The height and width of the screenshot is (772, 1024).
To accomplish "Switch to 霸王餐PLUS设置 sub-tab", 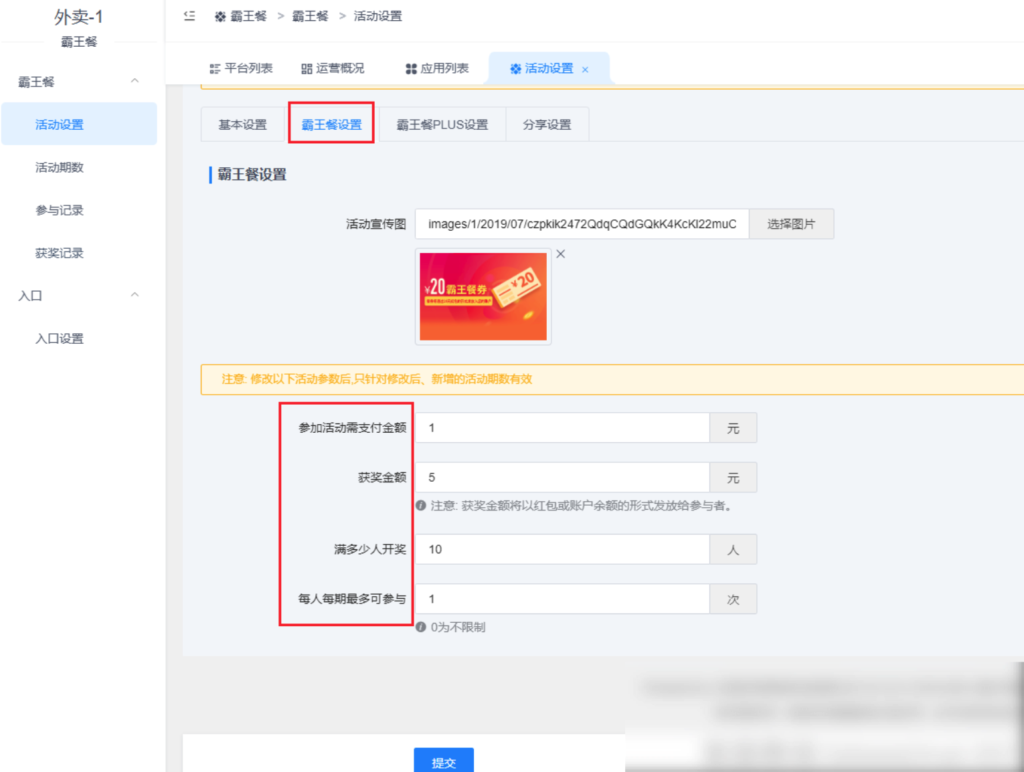I will 442,125.
